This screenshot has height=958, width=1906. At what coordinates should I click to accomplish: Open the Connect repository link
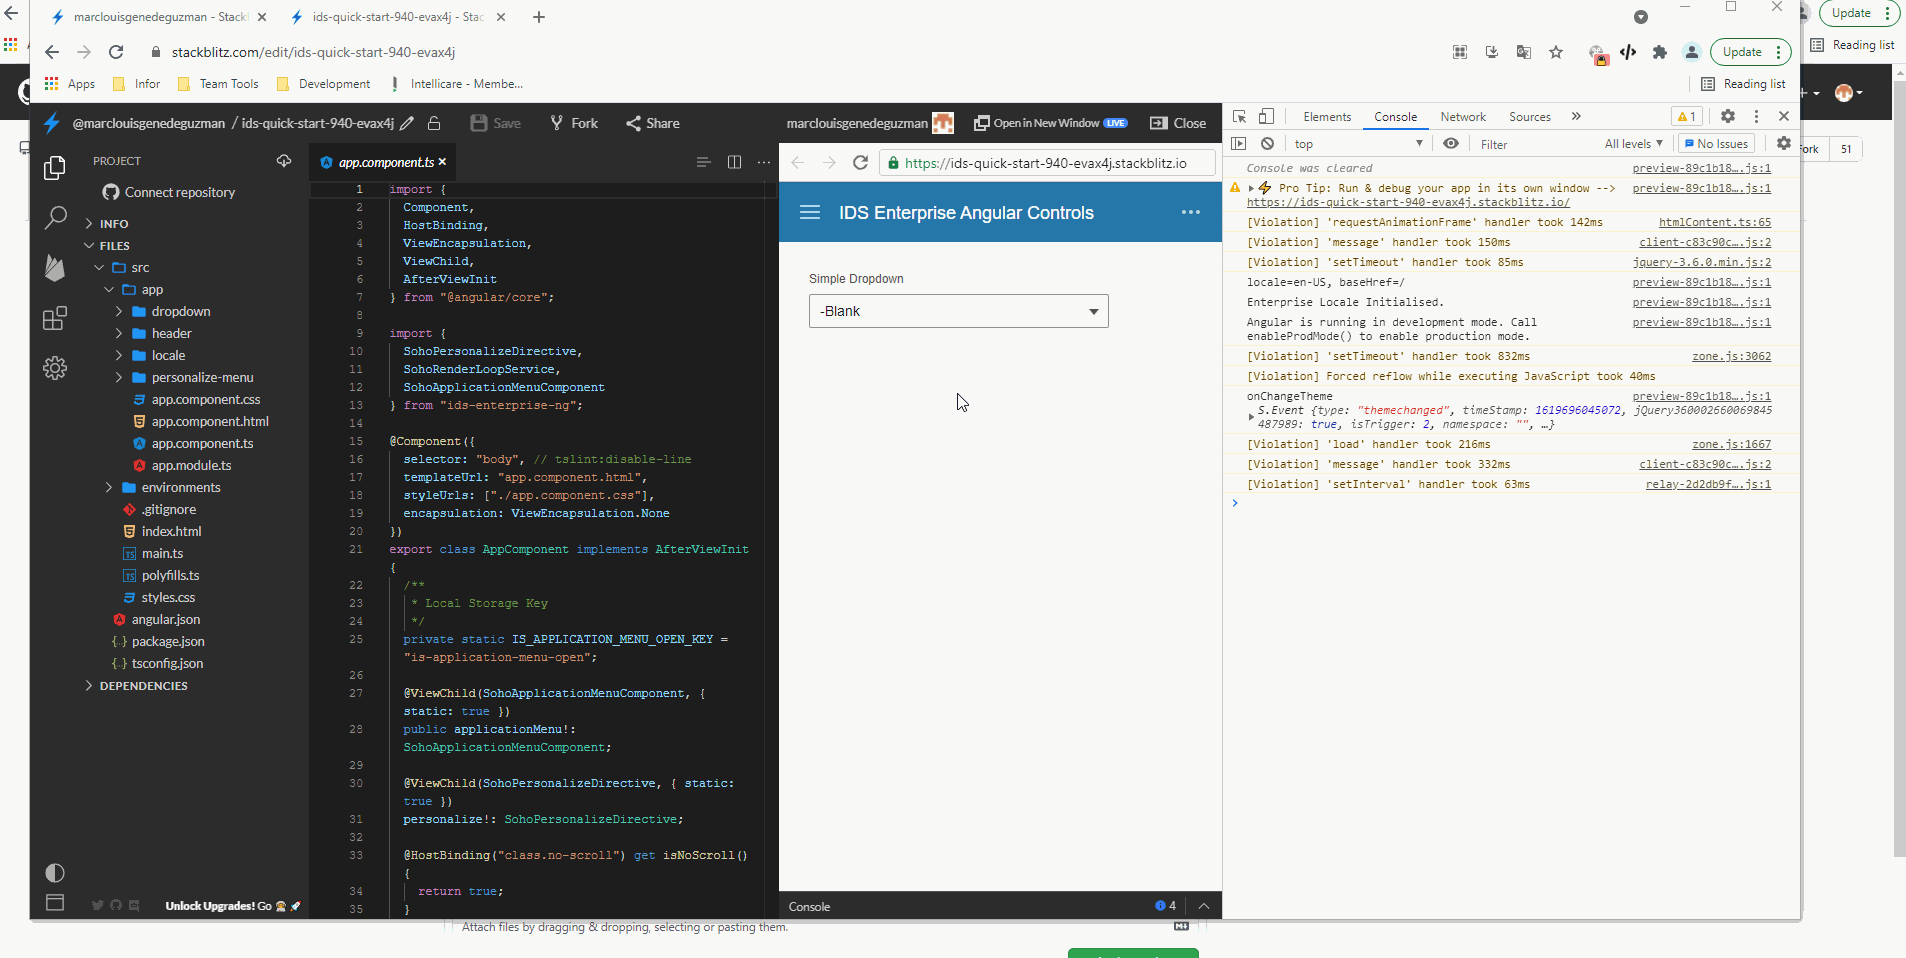pyautogui.click(x=178, y=192)
